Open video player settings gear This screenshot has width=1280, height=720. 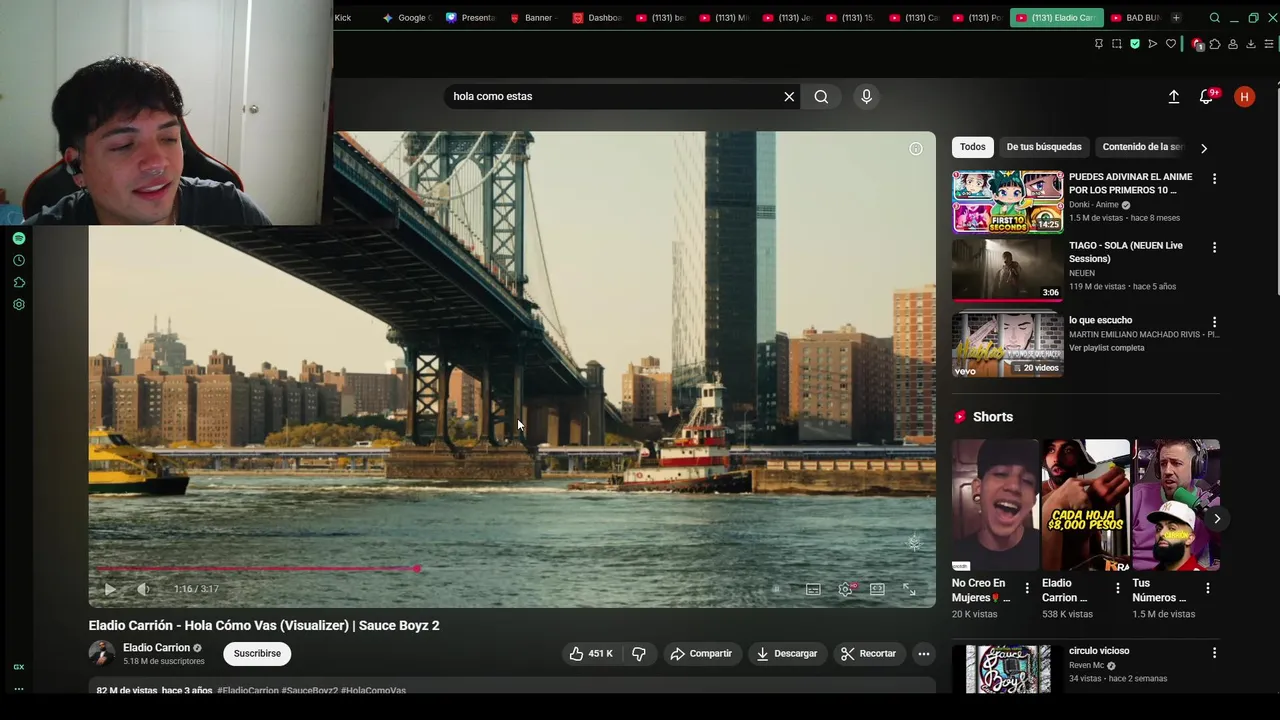[x=845, y=589]
